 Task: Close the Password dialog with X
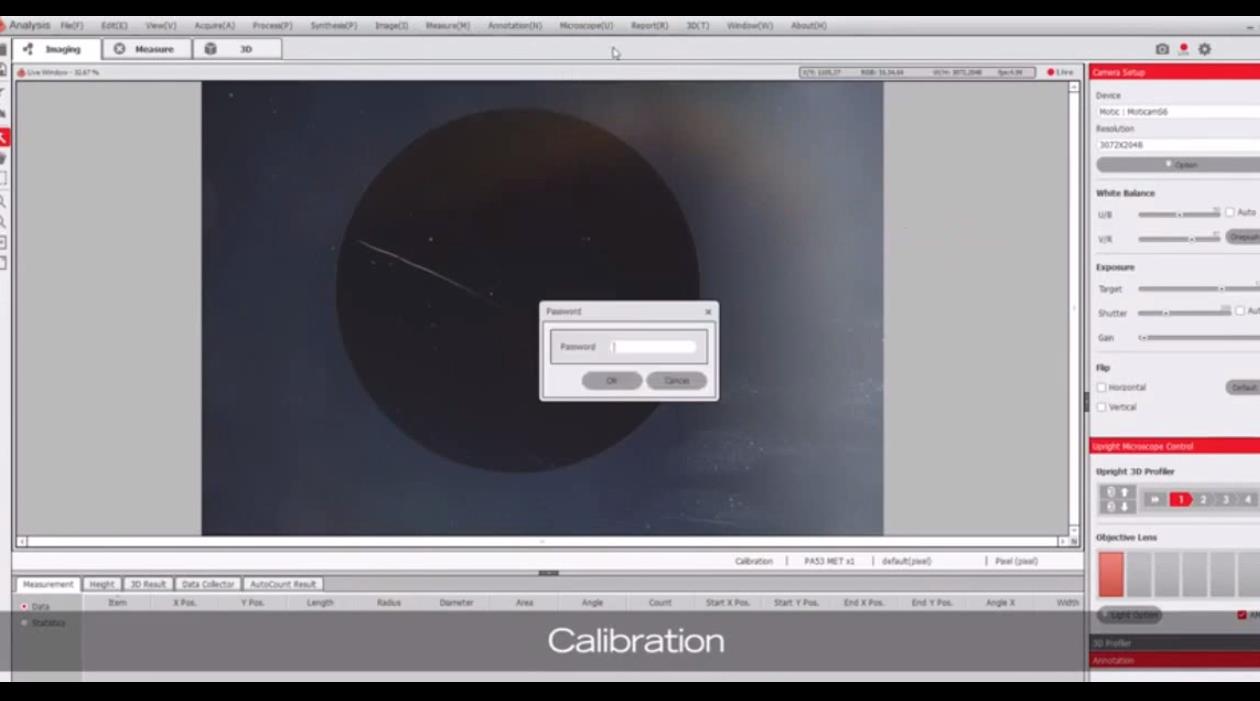[x=708, y=312]
